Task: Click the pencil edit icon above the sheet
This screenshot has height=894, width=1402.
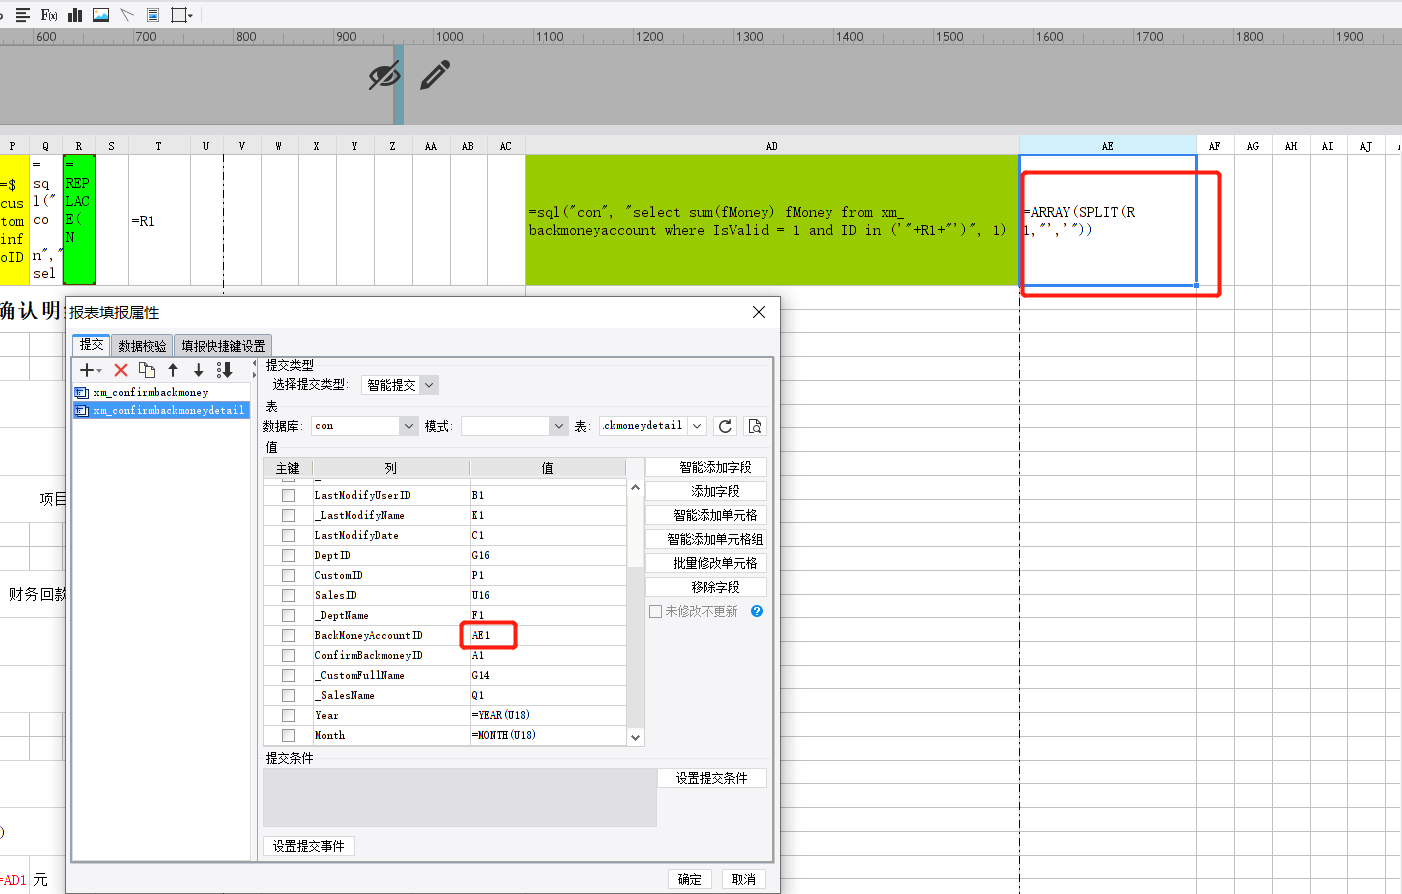Action: tap(435, 75)
